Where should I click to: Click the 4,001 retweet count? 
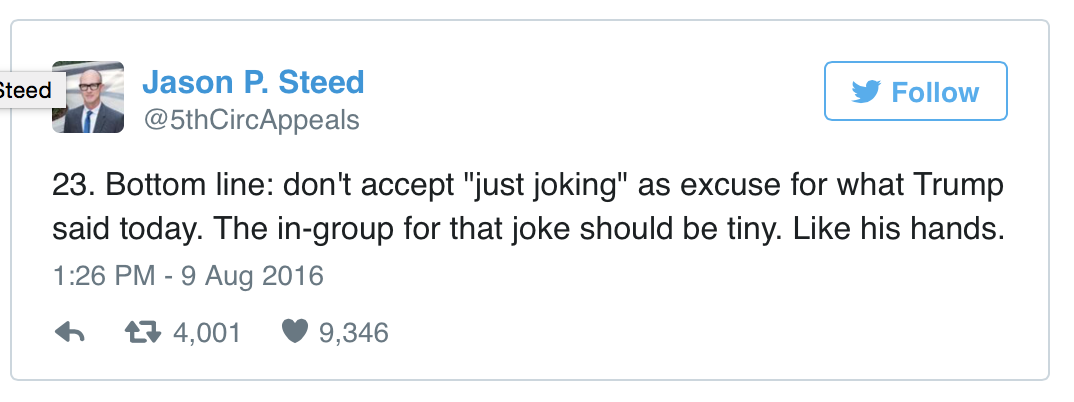point(207,332)
